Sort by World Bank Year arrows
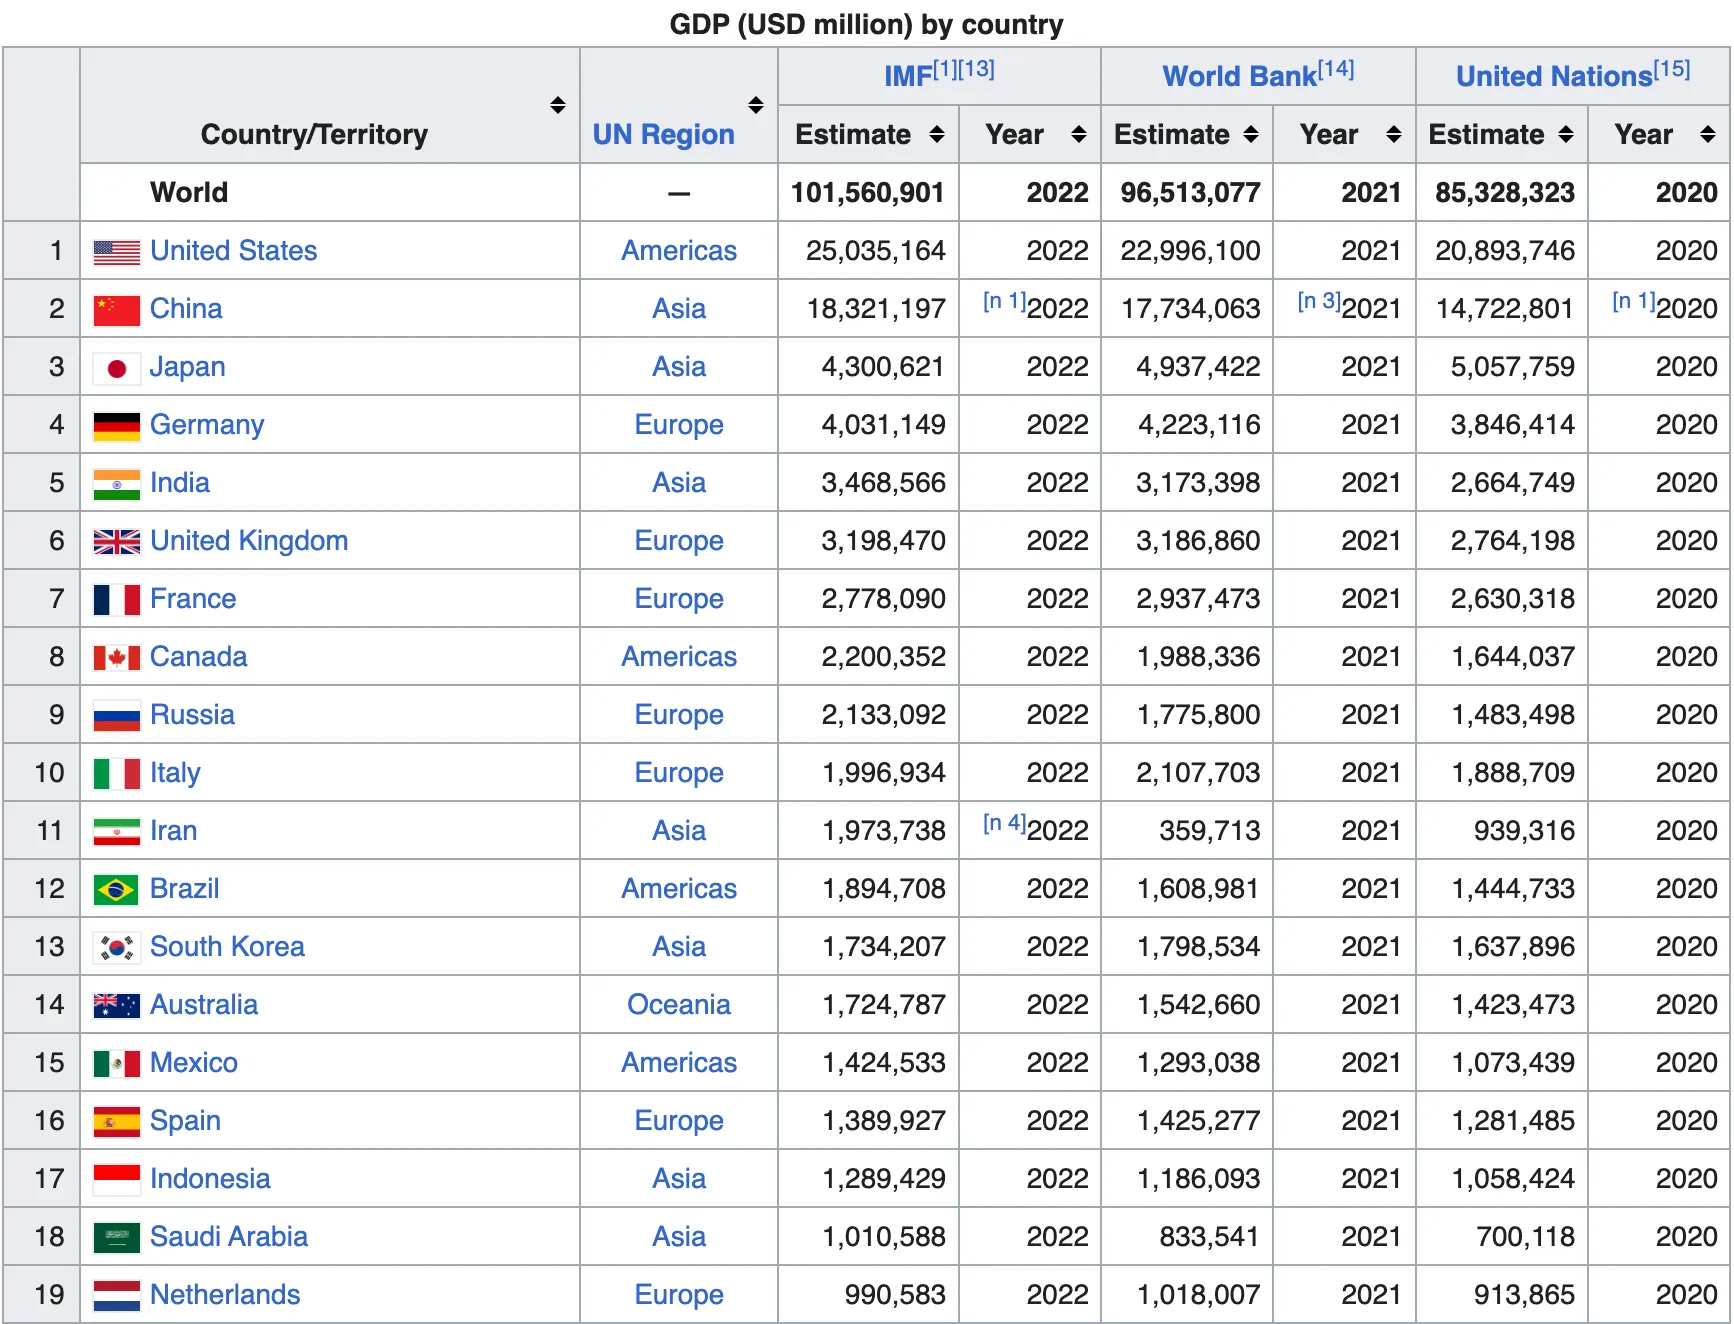 pos(1394,134)
